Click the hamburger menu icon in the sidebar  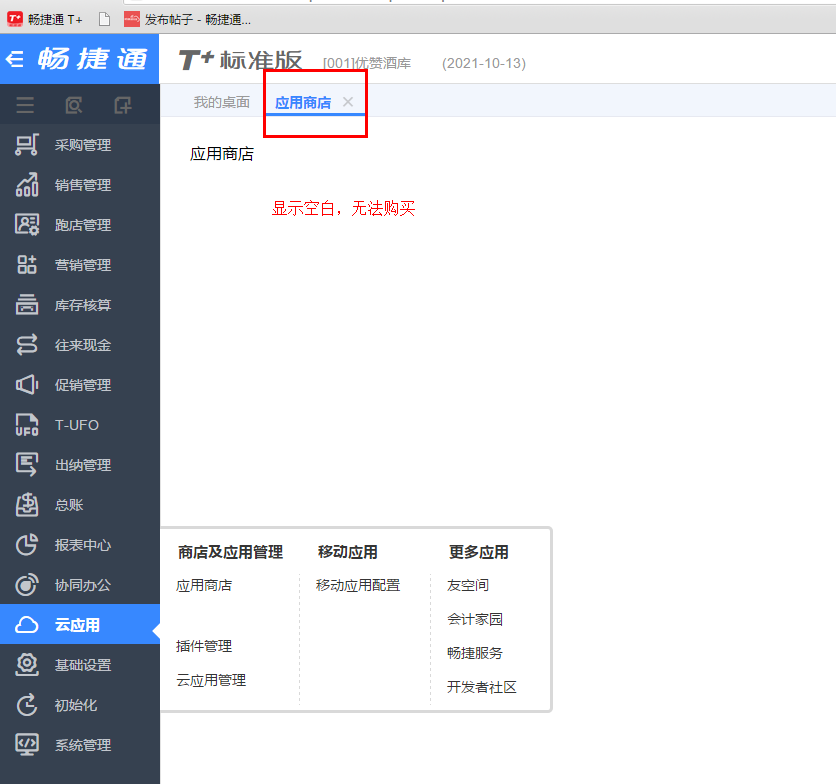tap(25, 105)
